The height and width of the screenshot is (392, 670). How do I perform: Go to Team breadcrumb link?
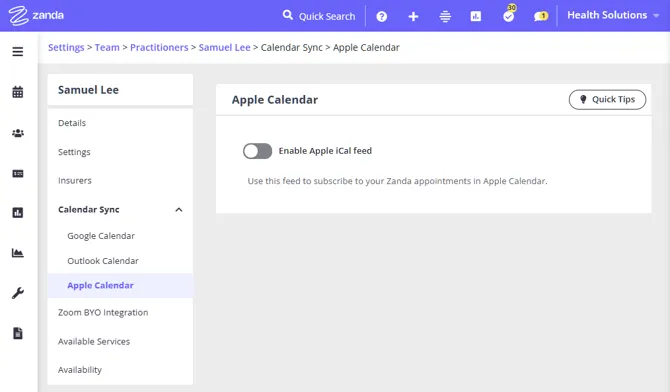click(x=107, y=47)
